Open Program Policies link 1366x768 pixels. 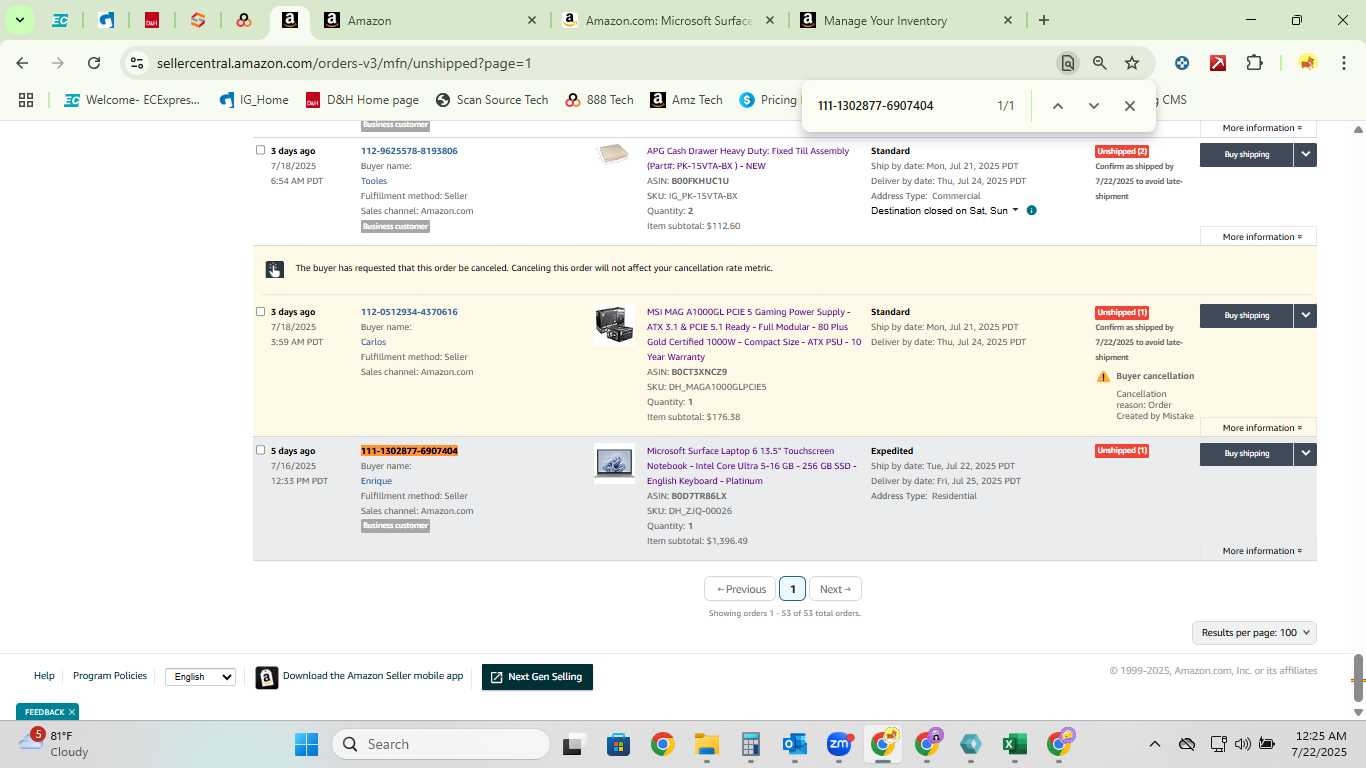(x=110, y=676)
